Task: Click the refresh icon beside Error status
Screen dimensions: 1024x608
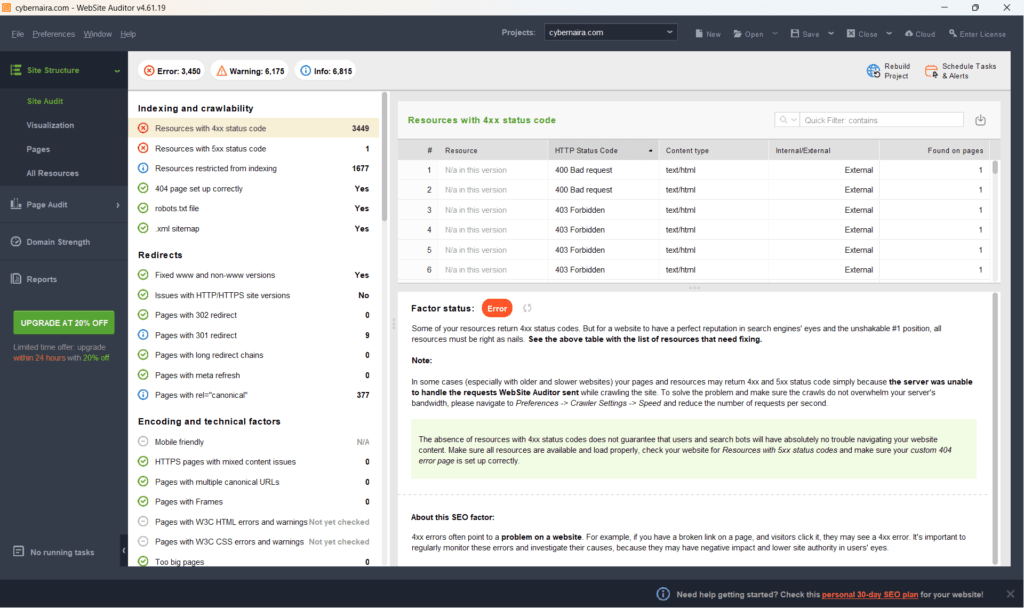Action: 527,308
